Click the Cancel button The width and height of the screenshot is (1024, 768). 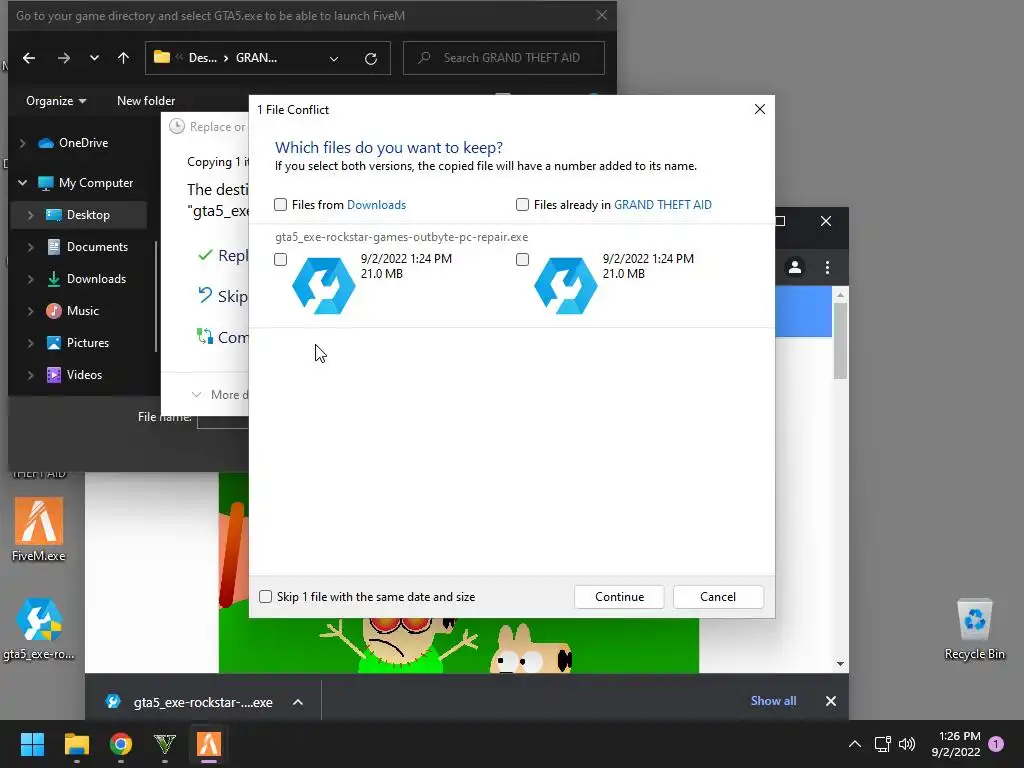click(x=718, y=597)
